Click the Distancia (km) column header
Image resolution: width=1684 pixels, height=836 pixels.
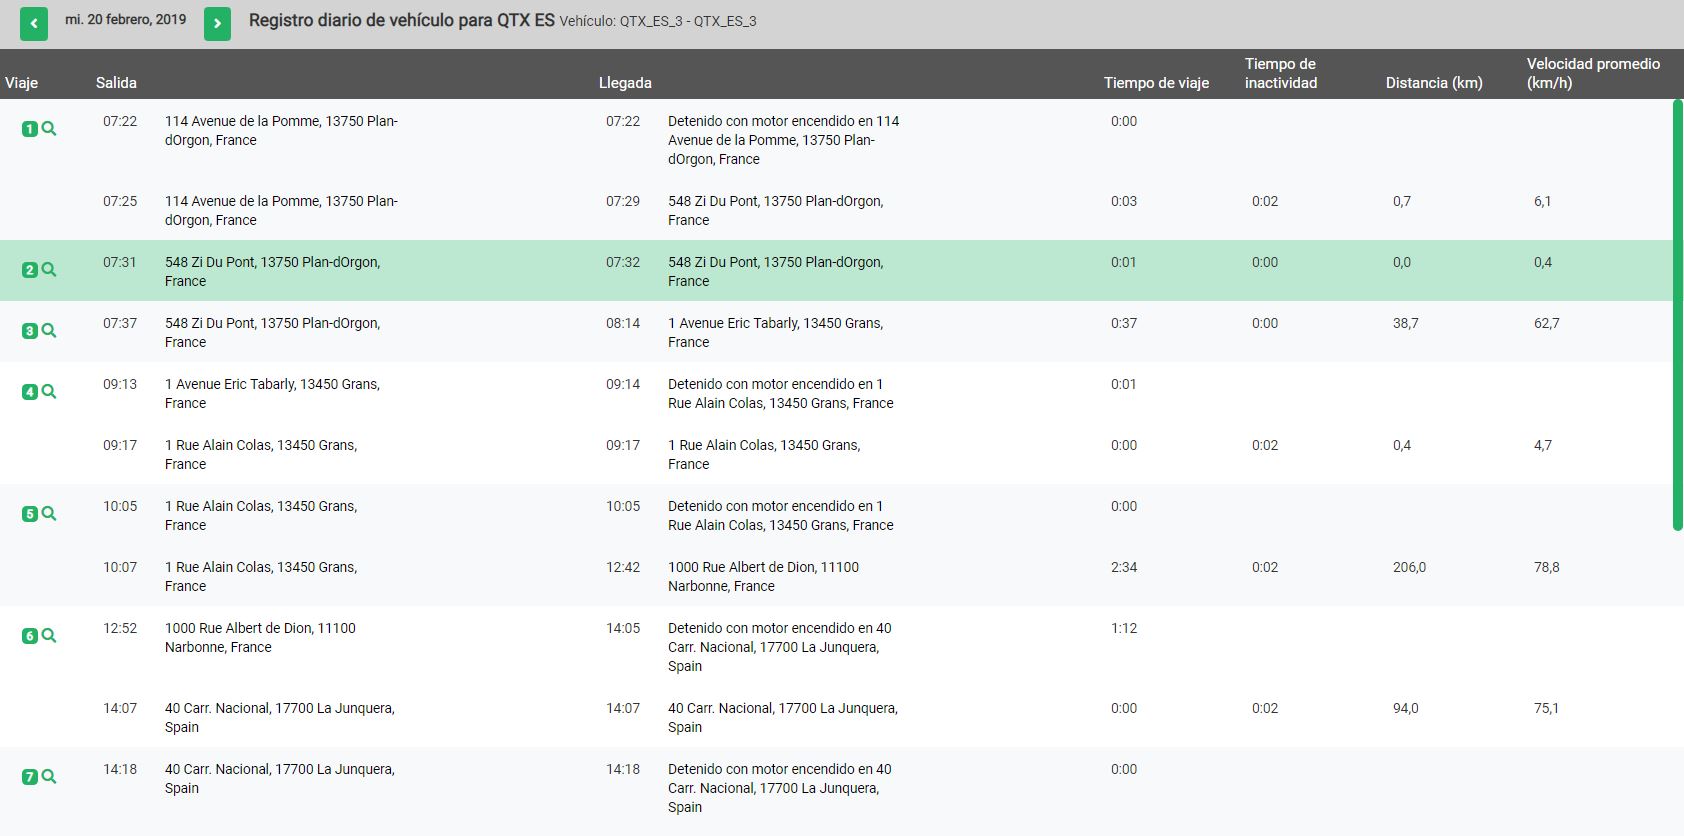pyautogui.click(x=1434, y=83)
